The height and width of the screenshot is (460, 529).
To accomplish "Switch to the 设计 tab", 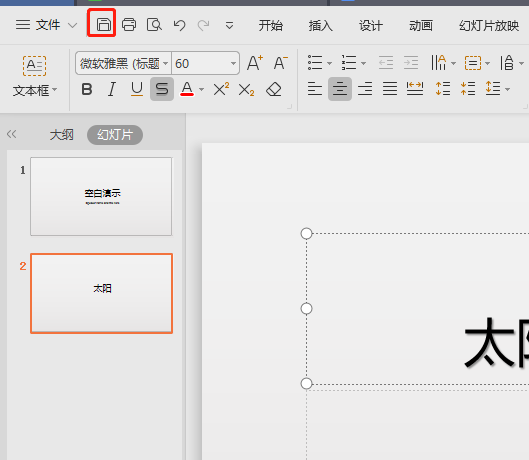I will pyautogui.click(x=370, y=25).
